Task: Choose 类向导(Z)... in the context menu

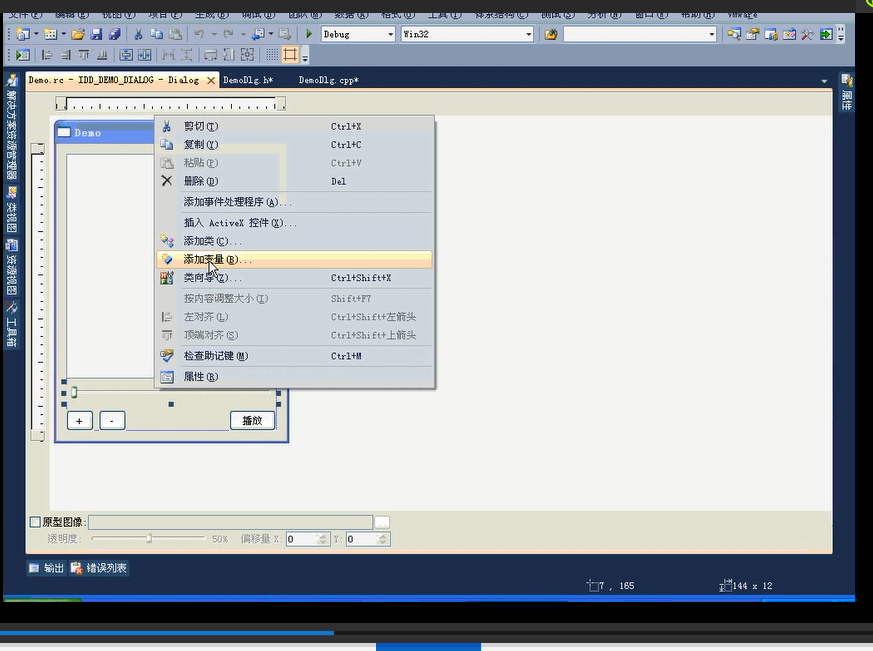Action: click(294, 278)
